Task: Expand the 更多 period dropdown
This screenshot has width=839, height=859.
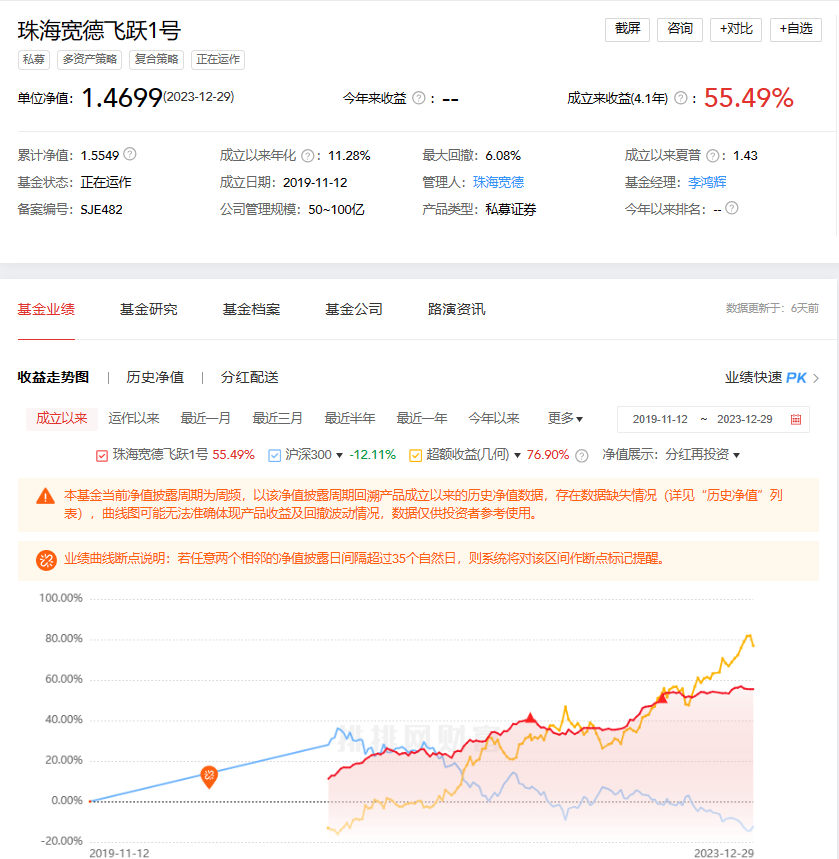Action: click(x=565, y=419)
